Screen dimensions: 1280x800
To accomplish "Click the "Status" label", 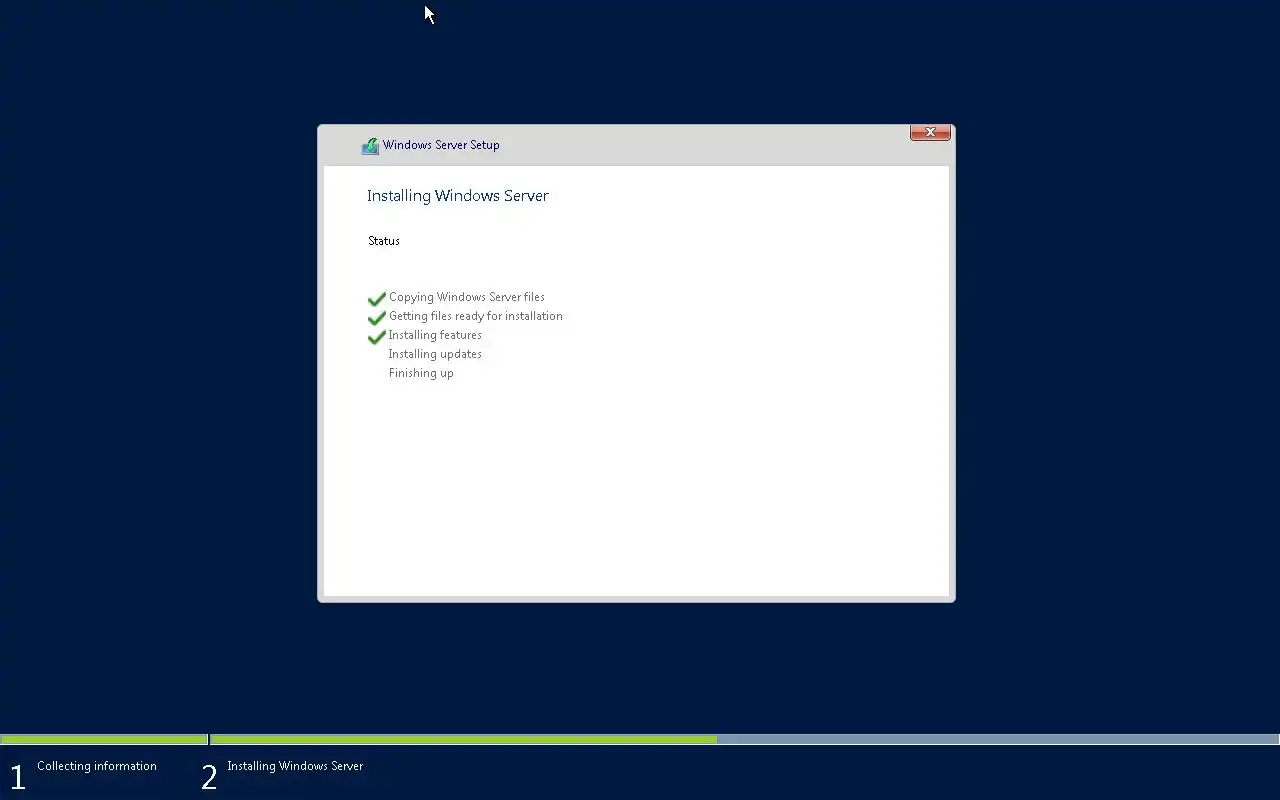I will 384,241.
